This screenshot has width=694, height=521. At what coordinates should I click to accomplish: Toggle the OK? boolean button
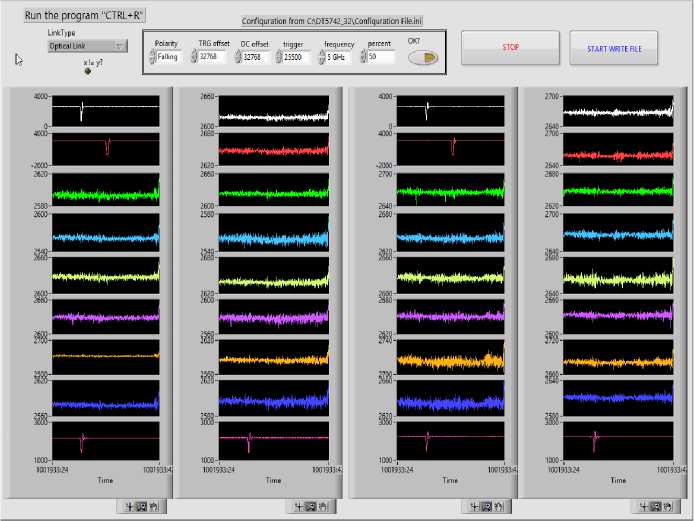point(422,58)
